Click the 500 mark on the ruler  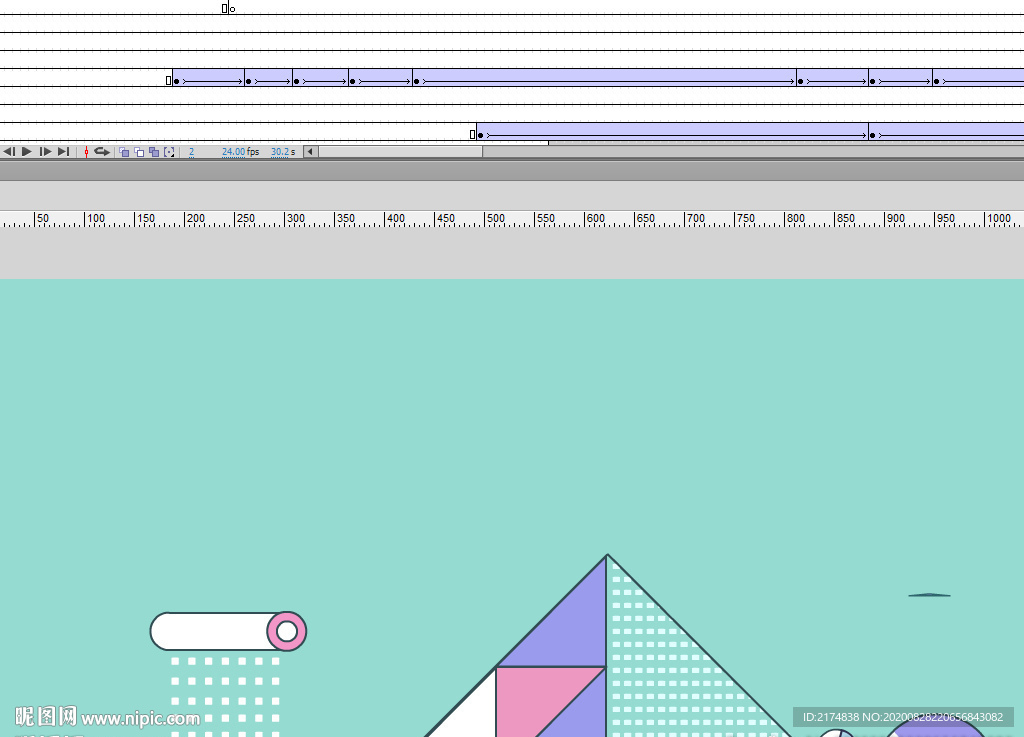(494, 218)
